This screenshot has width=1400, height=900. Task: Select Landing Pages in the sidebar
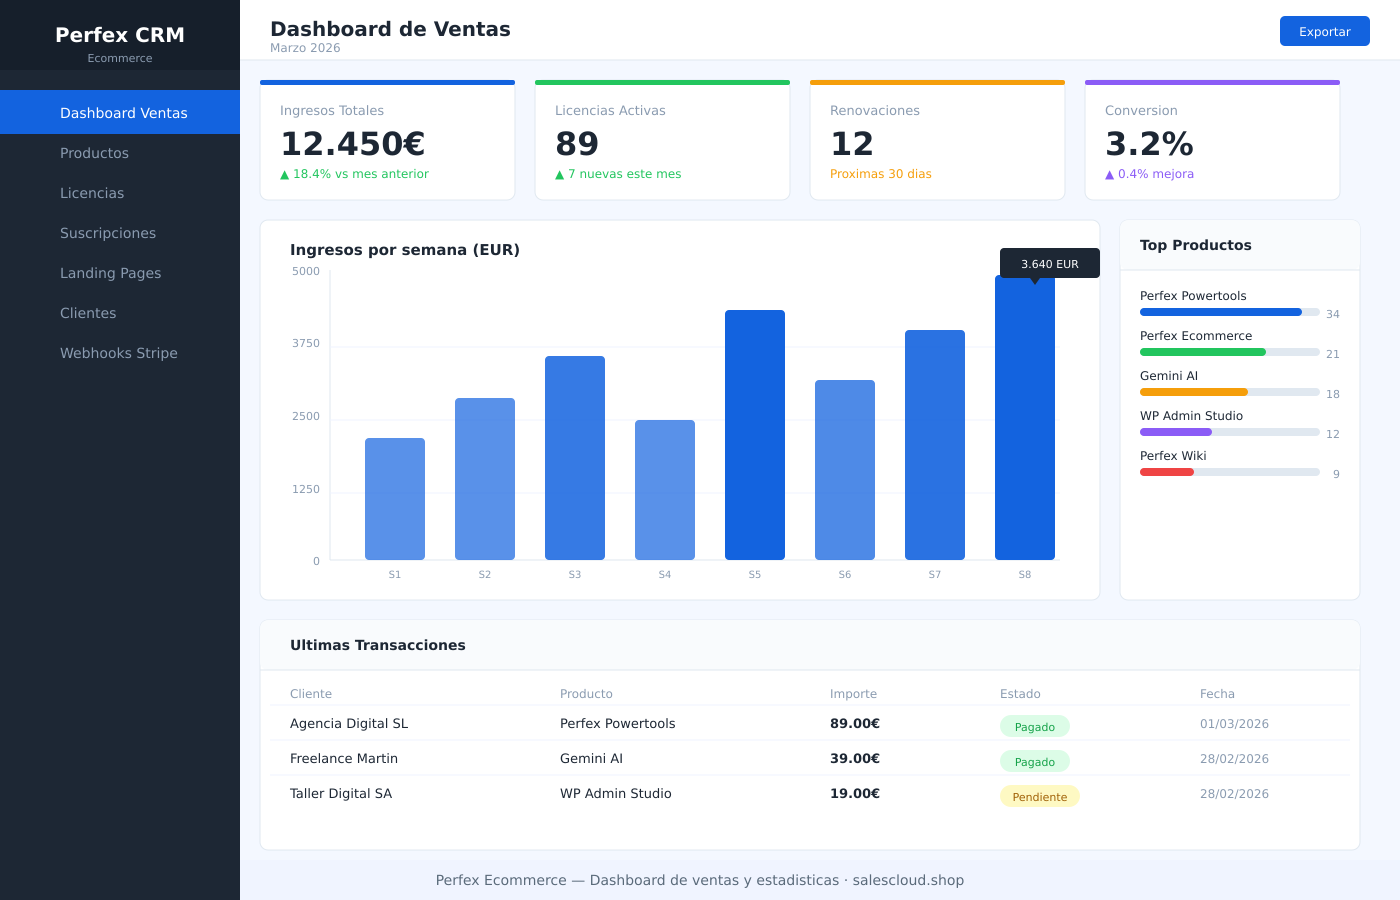[110, 273]
